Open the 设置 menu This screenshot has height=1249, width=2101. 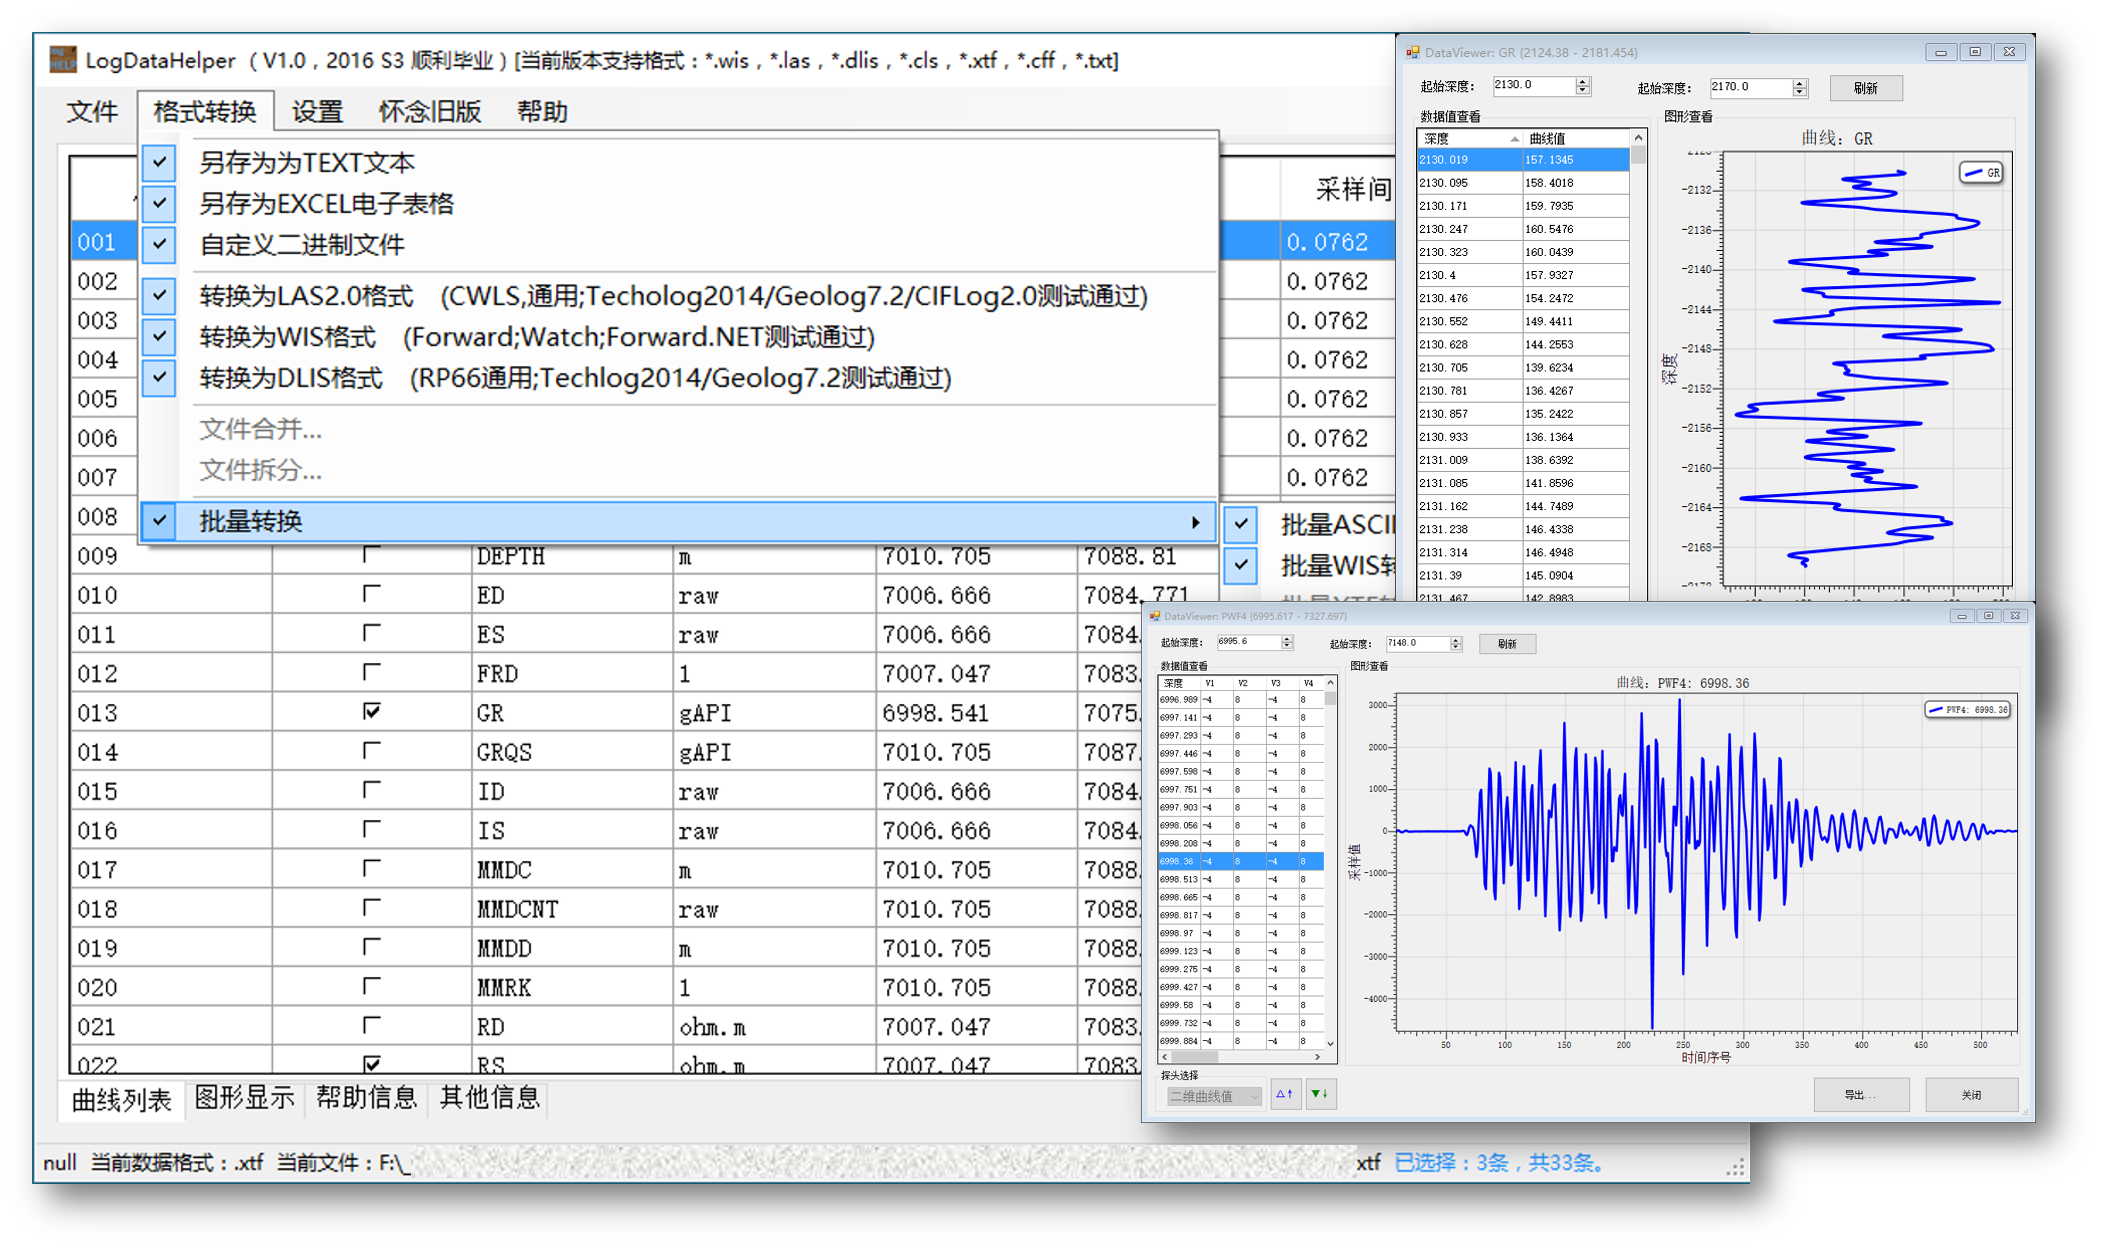(x=317, y=111)
